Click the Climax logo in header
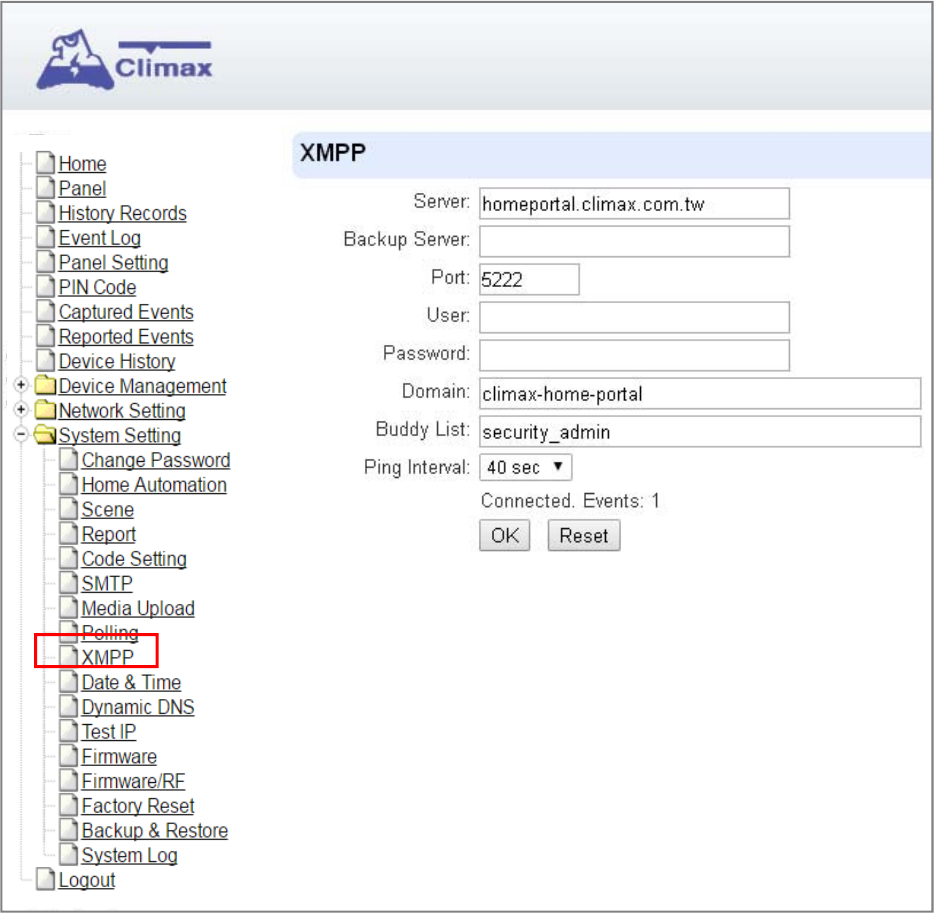934x913 pixels. click(124, 60)
